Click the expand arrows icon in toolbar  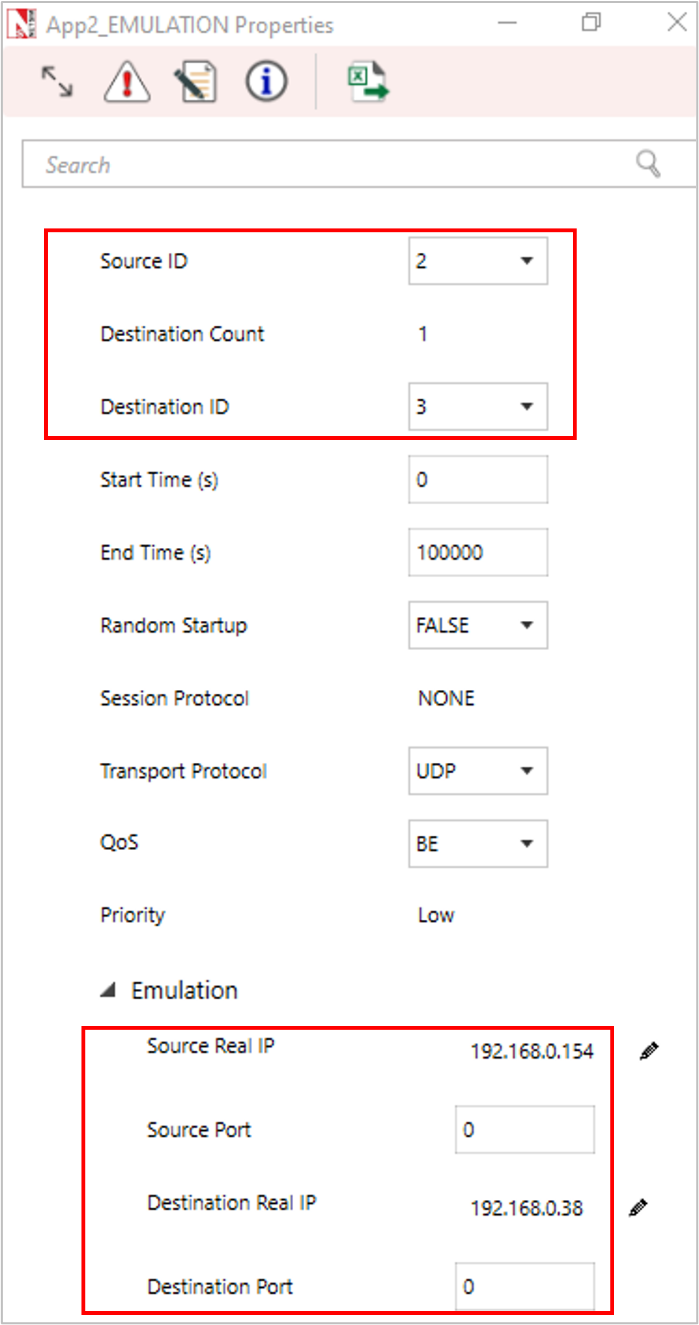click(57, 82)
